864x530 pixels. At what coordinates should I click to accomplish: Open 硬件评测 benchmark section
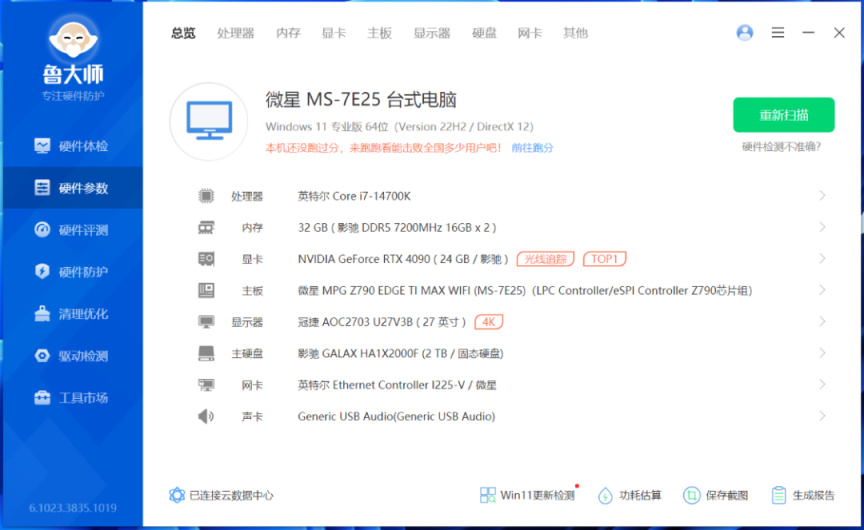[x=72, y=230]
